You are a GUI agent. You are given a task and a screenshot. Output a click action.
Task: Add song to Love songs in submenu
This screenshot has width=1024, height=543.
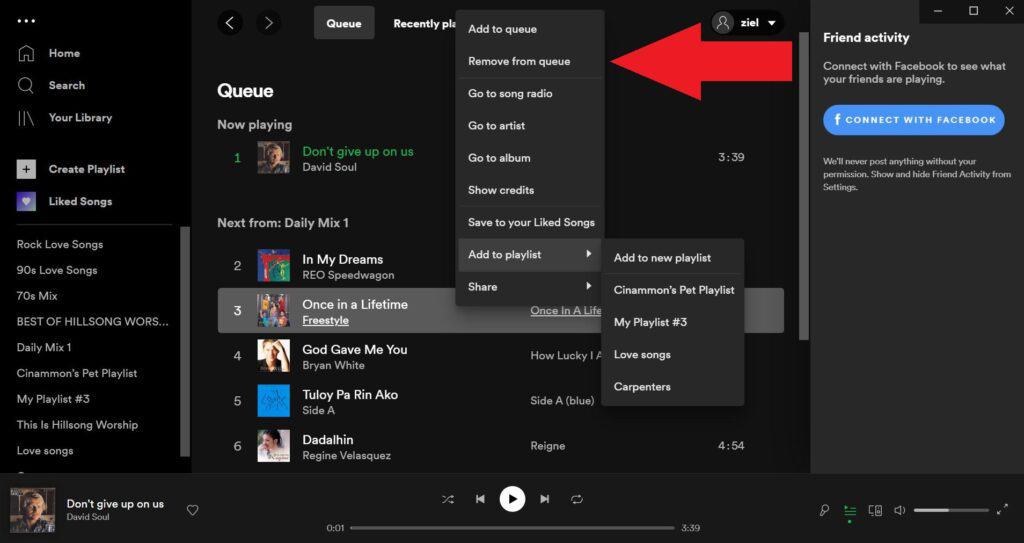[673, 355]
